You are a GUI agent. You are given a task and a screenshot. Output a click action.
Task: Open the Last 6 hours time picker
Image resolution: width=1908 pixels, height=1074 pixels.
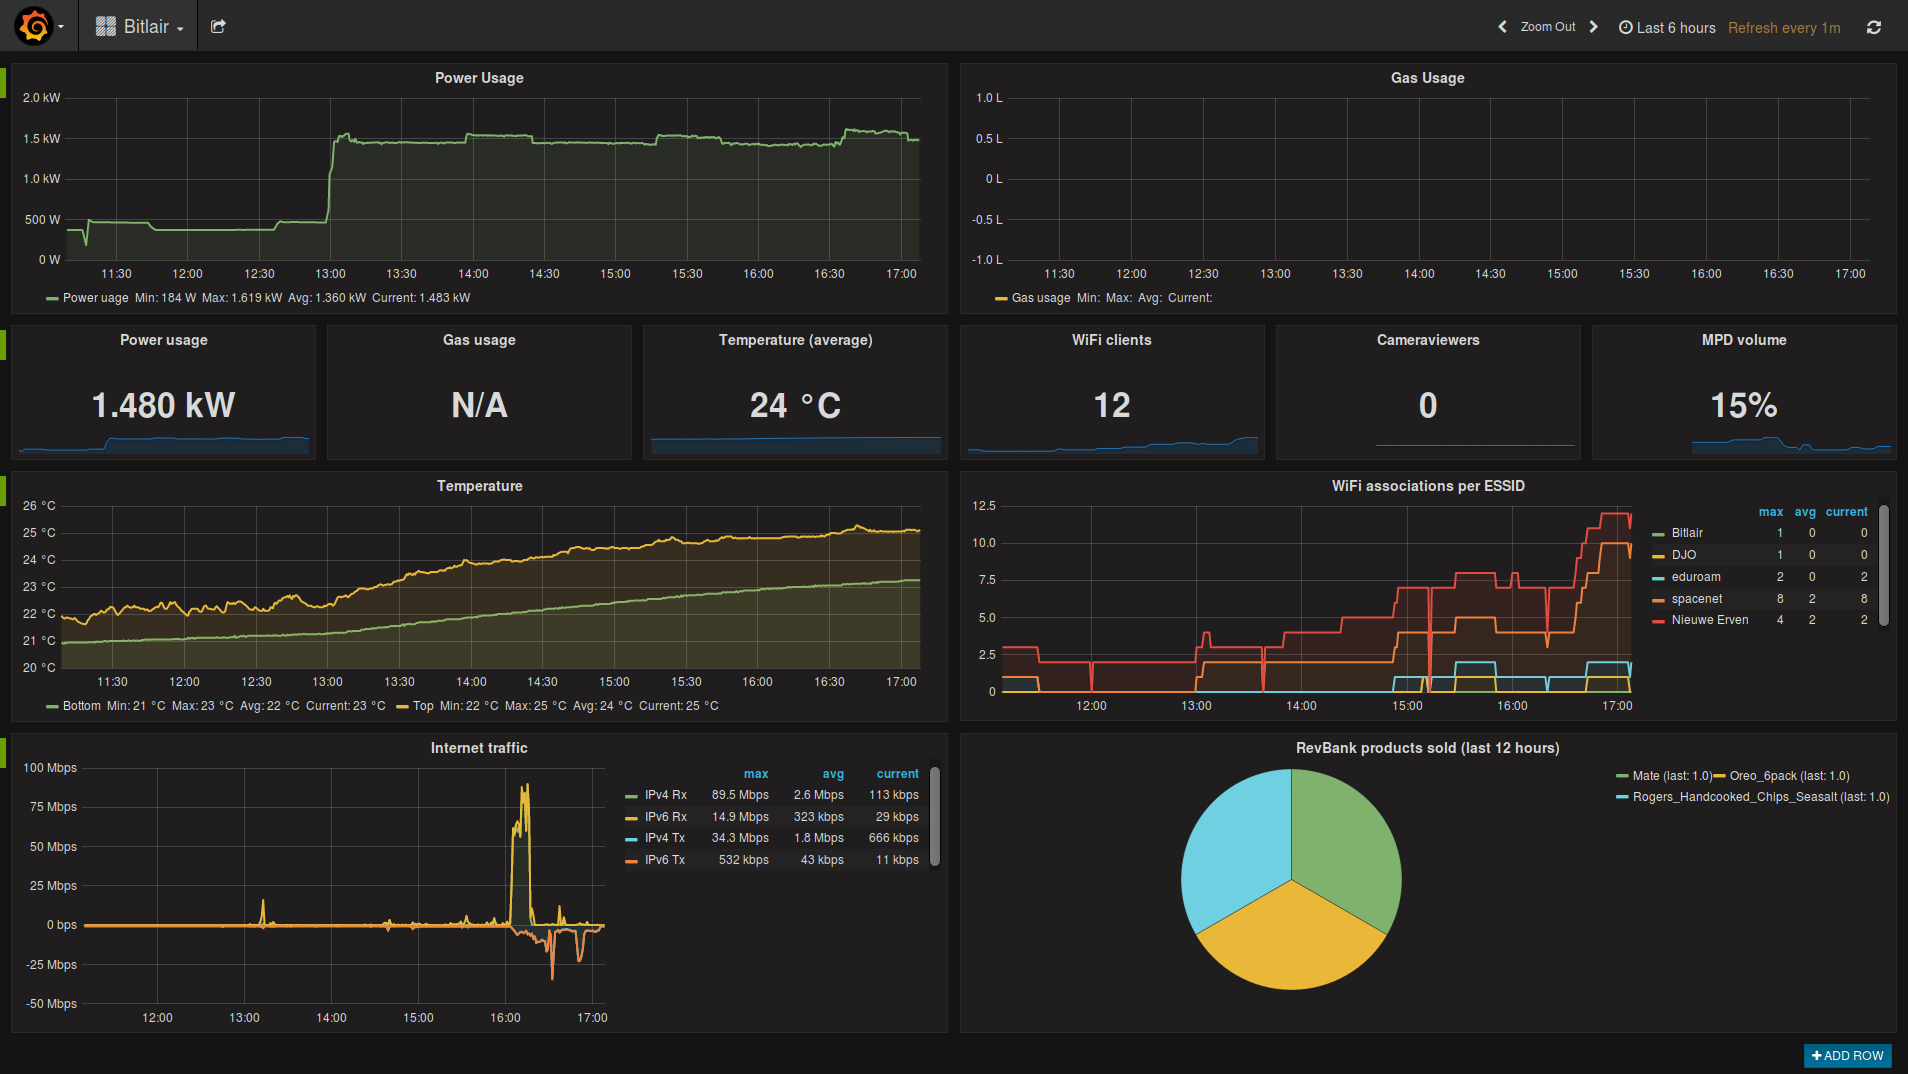(x=1667, y=28)
